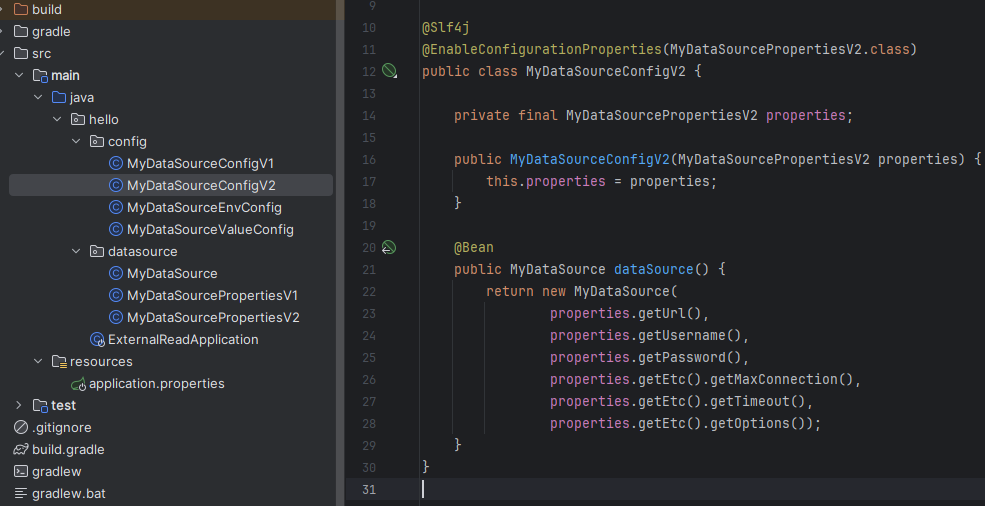The height and width of the screenshot is (506, 985).
Task: Select the gradlew.bat file
Action: pyautogui.click(x=68, y=493)
